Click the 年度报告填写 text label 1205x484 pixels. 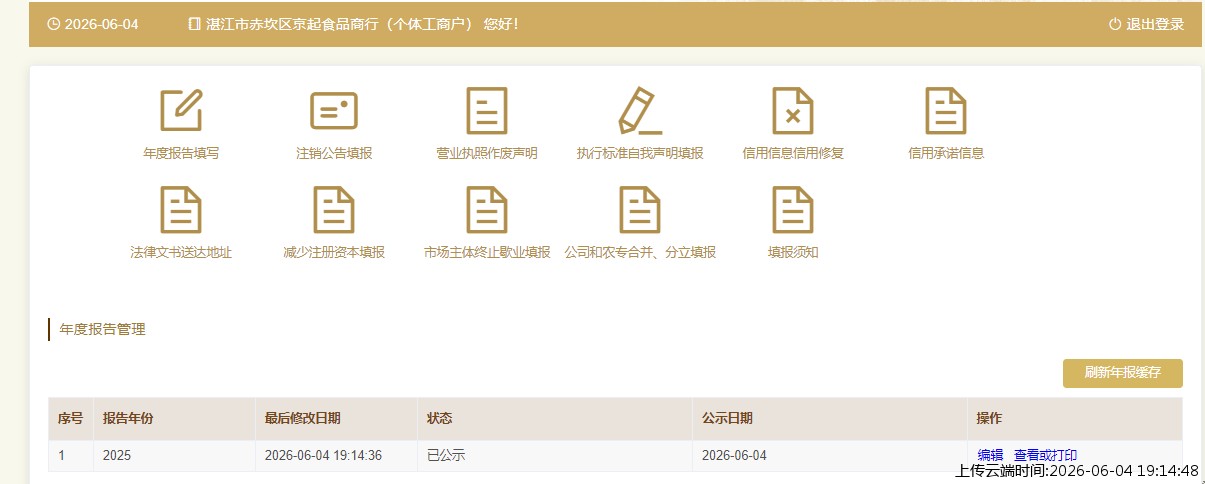click(181, 153)
